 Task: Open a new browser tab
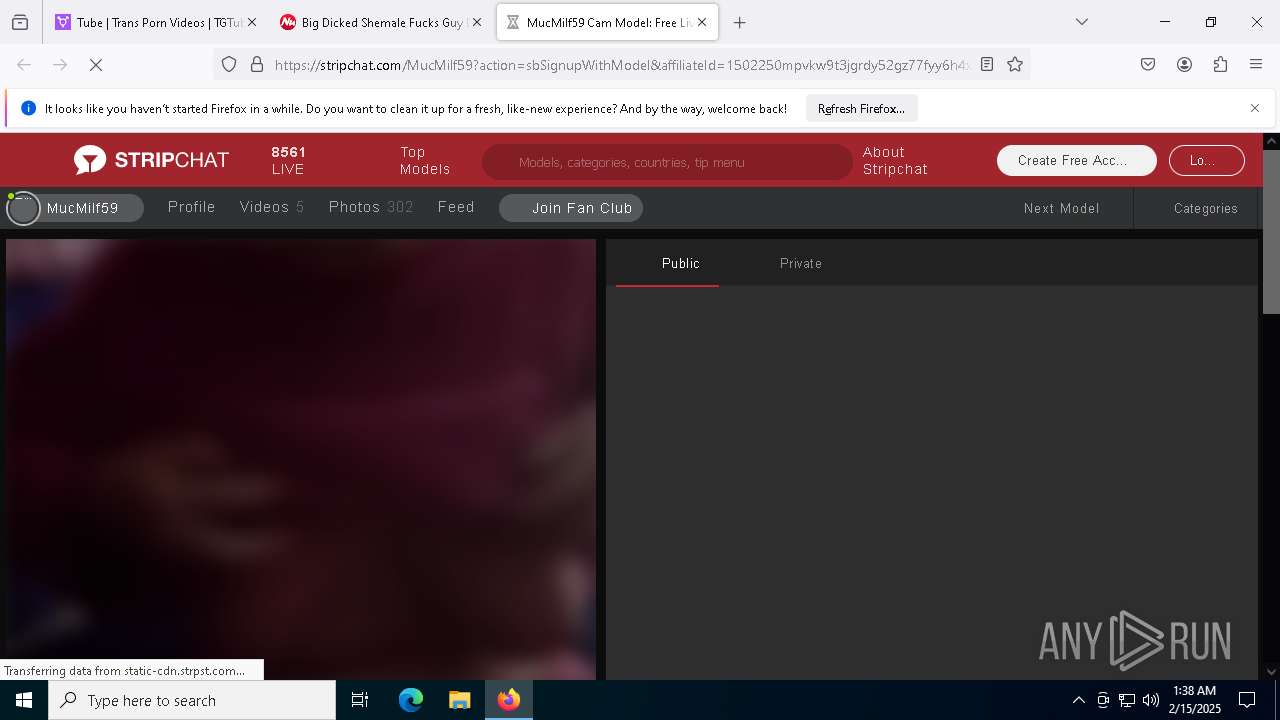pos(740,22)
